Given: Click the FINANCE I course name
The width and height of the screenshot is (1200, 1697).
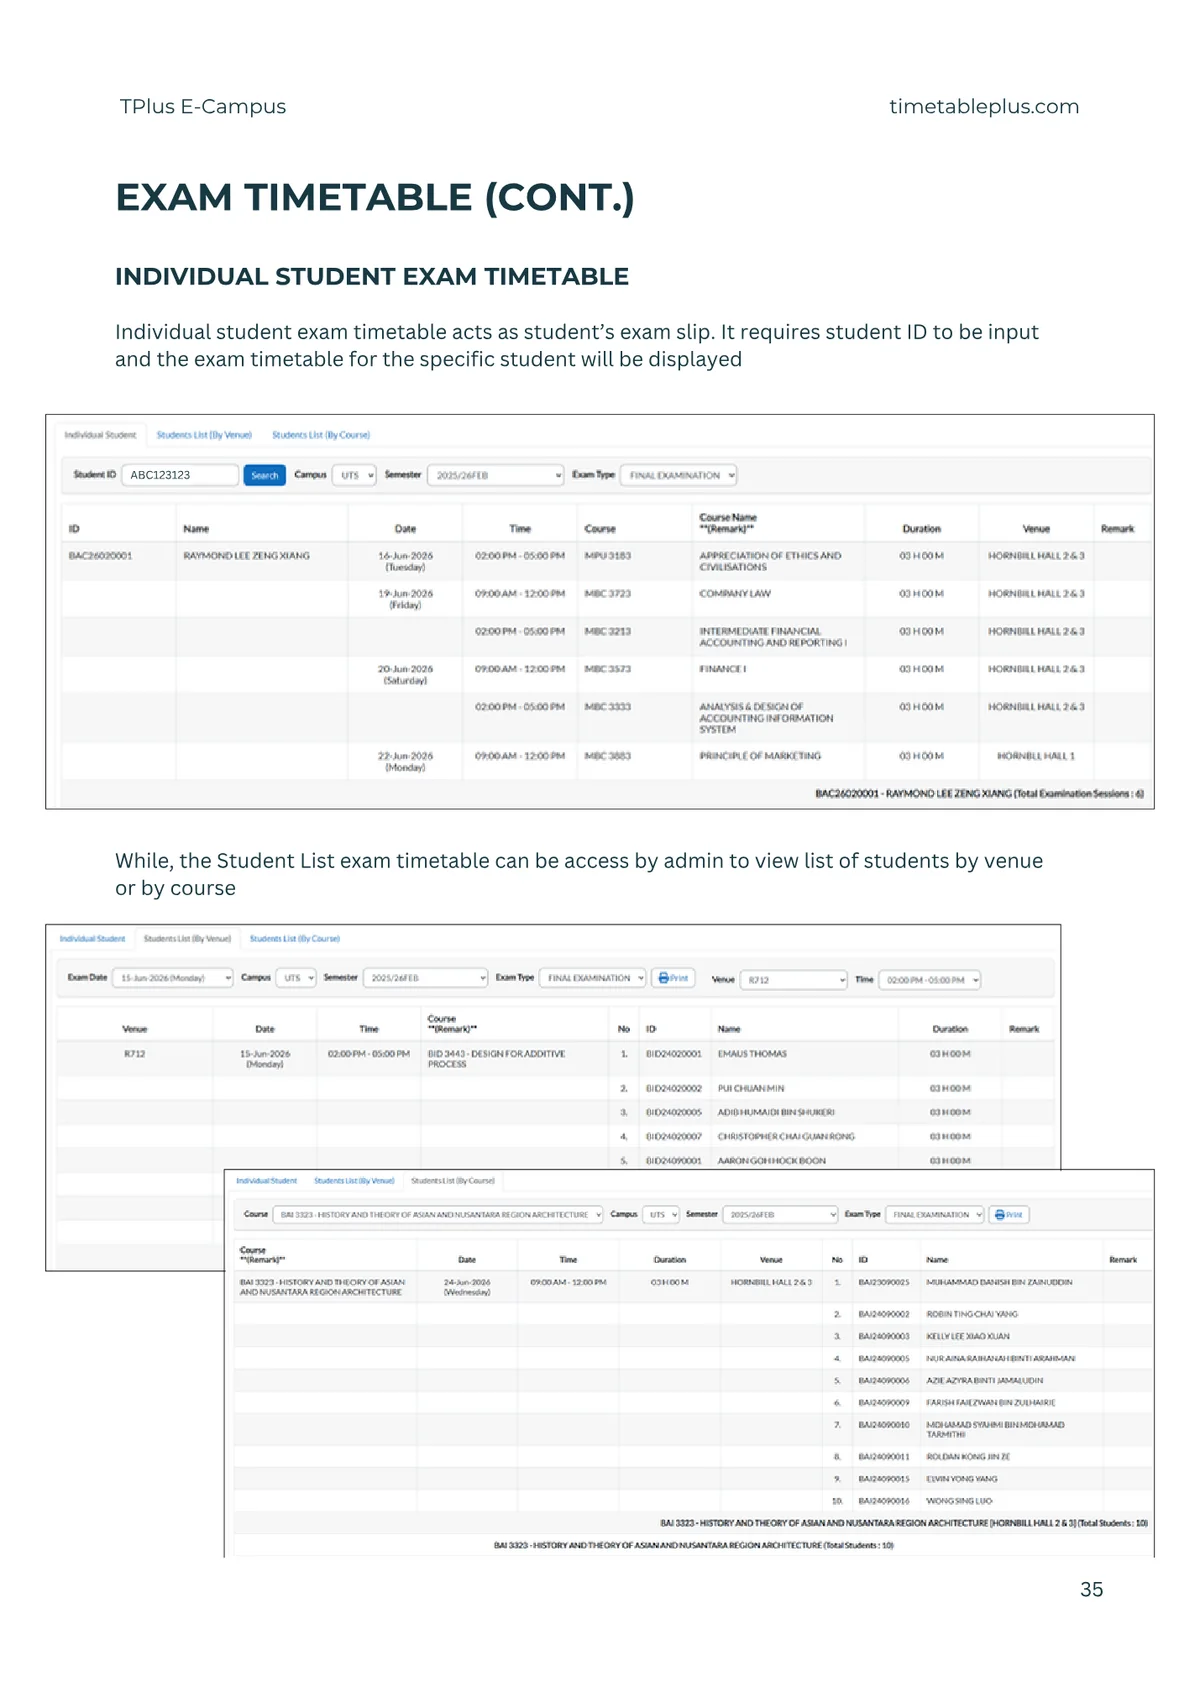Looking at the screenshot, I should click(x=722, y=668).
